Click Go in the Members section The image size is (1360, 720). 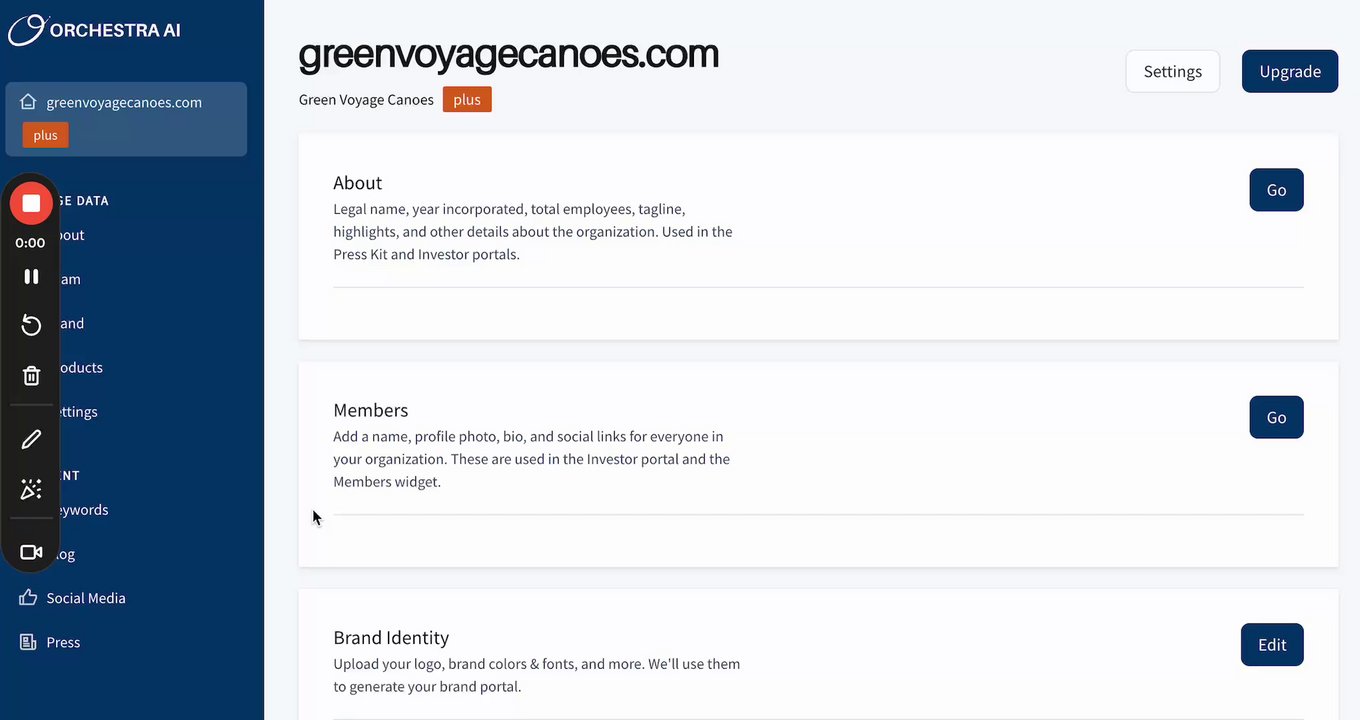[x=1276, y=417]
